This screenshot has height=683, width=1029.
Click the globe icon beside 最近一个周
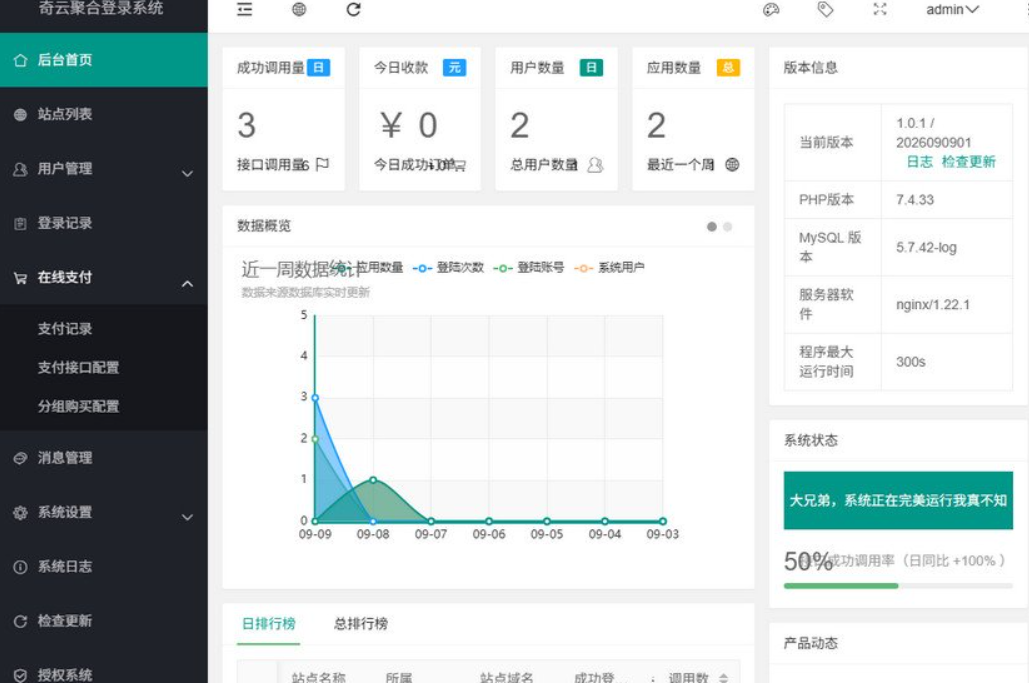[x=732, y=164]
